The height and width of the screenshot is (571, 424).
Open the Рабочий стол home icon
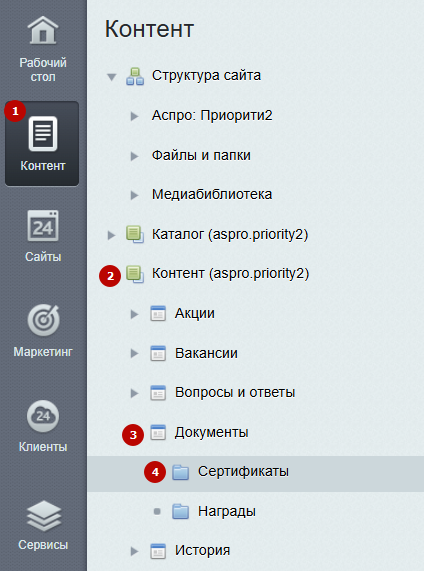(x=43, y=31)
